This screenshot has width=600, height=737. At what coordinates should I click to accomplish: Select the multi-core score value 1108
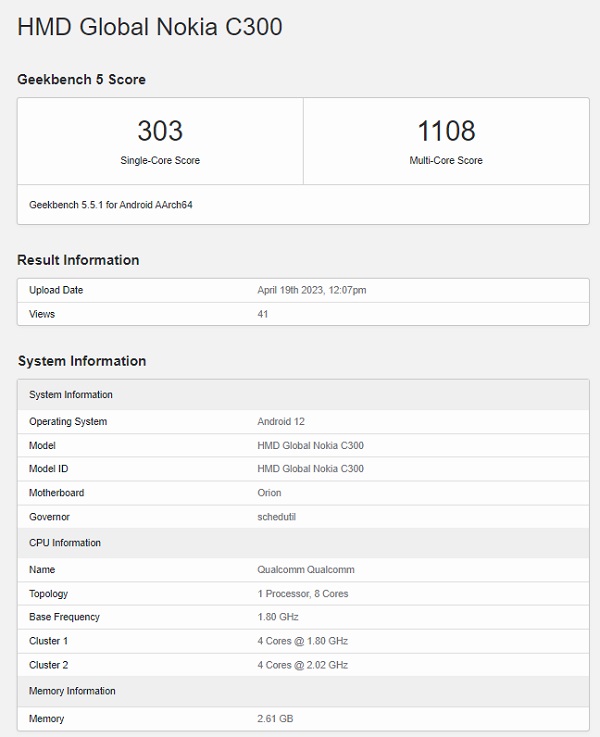click(x=446, y=131)
